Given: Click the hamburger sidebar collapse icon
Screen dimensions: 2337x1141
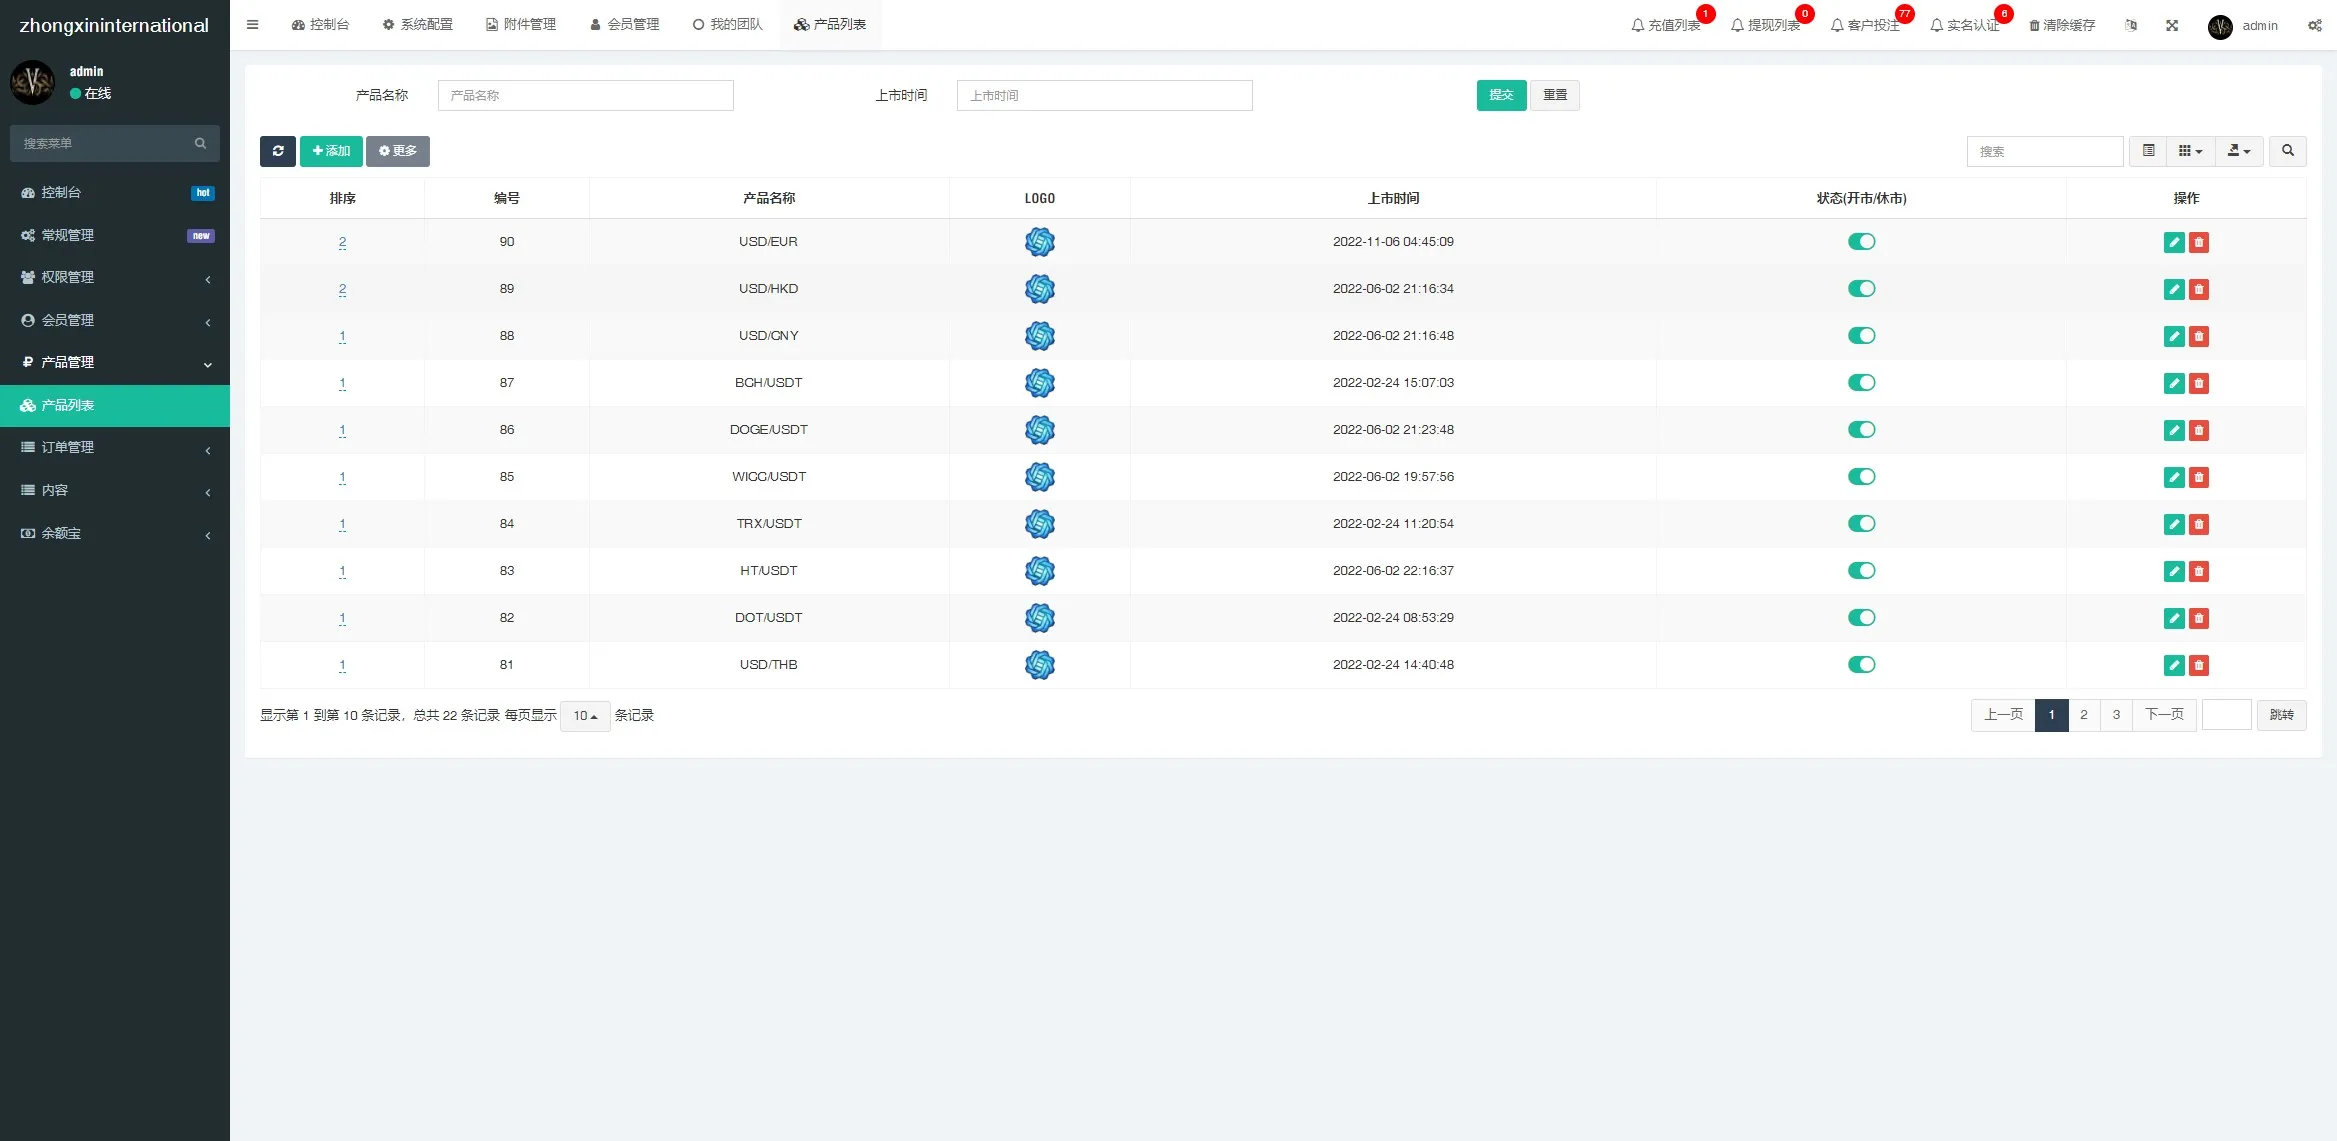Looking at the screenshot, I should pos(253,25).
